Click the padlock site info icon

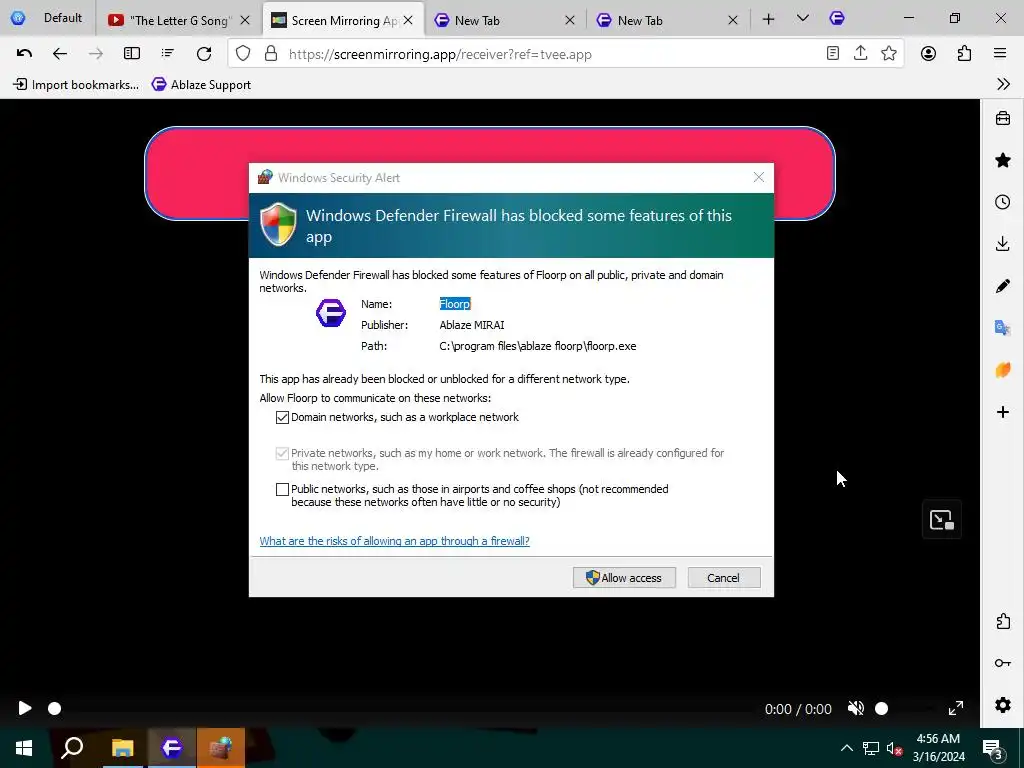(x=271, y=54)
